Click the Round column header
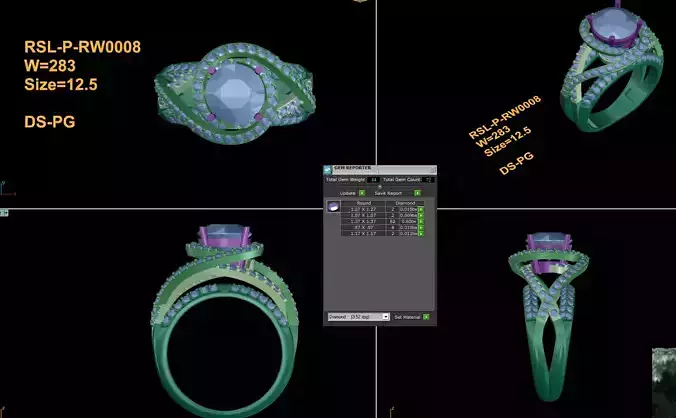The image size is (676, 418). coord(363,203)
